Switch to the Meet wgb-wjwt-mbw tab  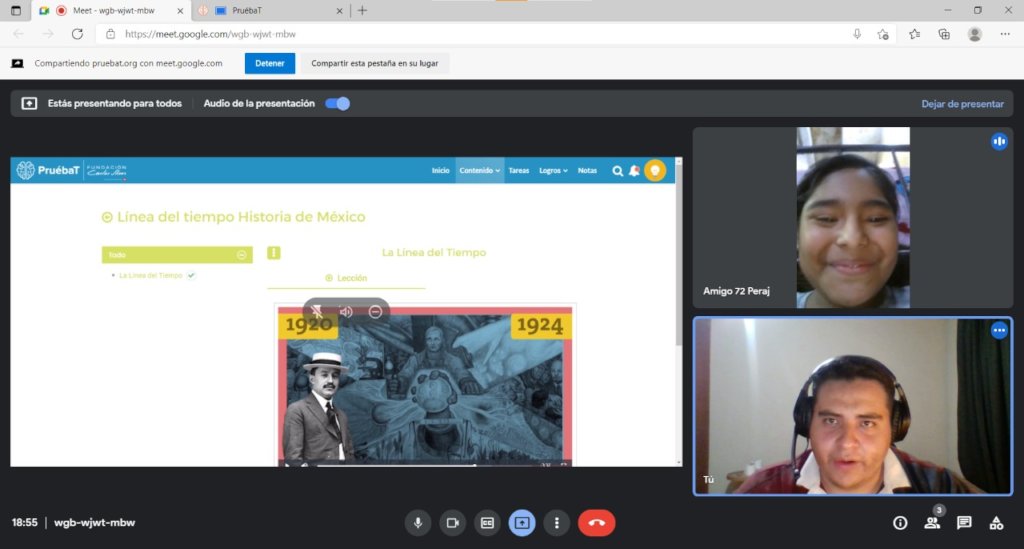pos(113,10)
